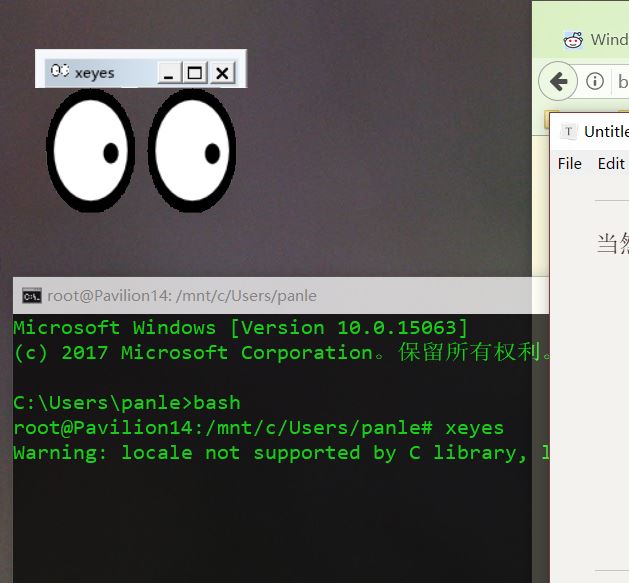Click the browser back arrow button

[558, 81]
